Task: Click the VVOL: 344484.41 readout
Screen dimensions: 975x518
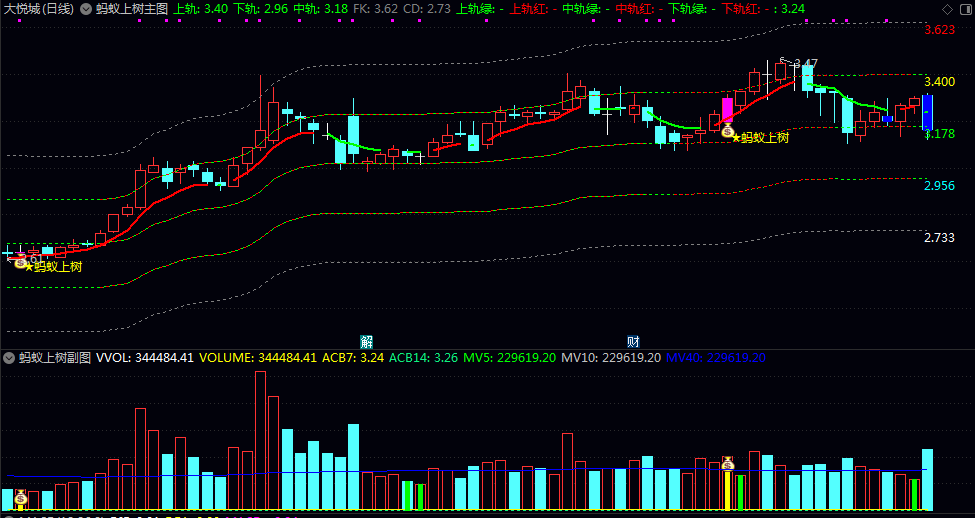Action: click(145, 358)
